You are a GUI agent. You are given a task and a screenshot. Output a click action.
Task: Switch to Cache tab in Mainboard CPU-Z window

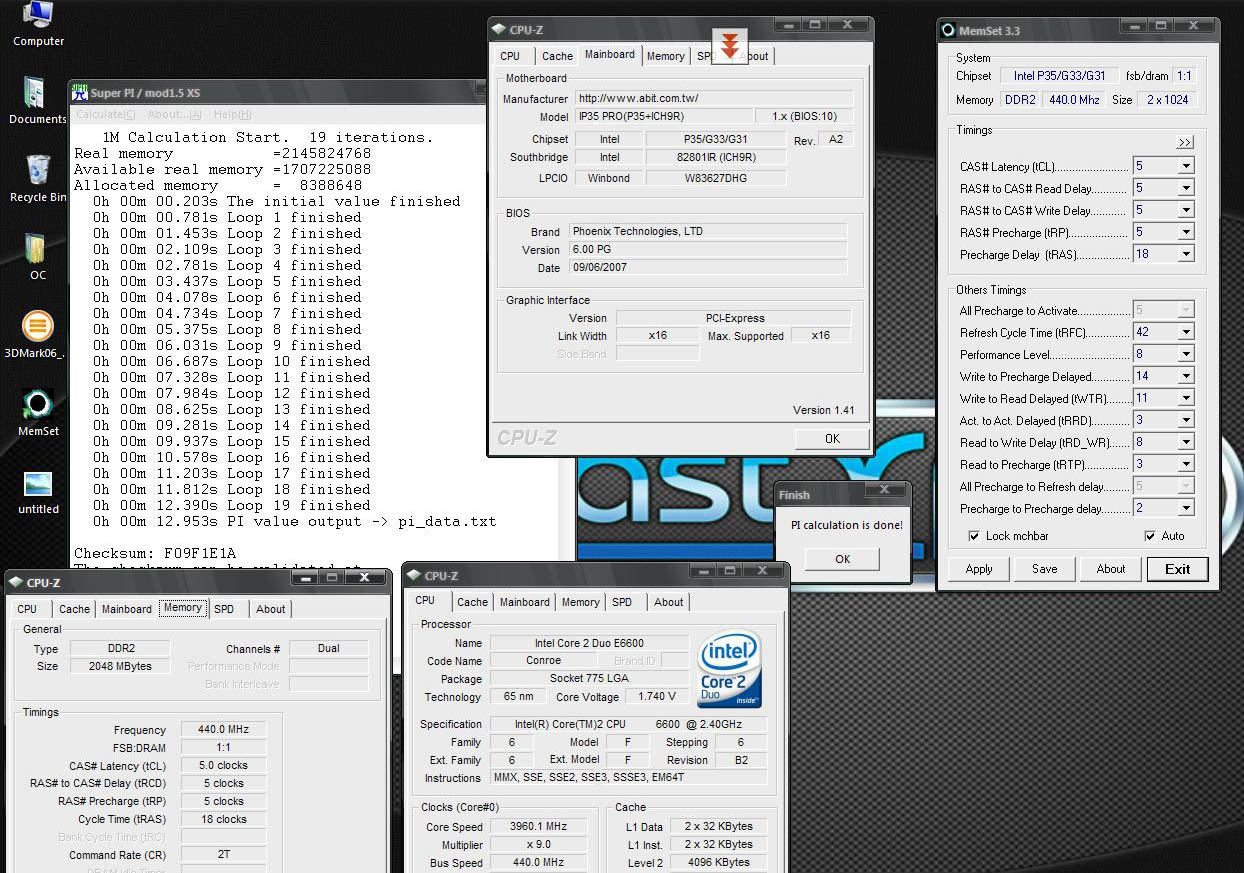point(557,56)
